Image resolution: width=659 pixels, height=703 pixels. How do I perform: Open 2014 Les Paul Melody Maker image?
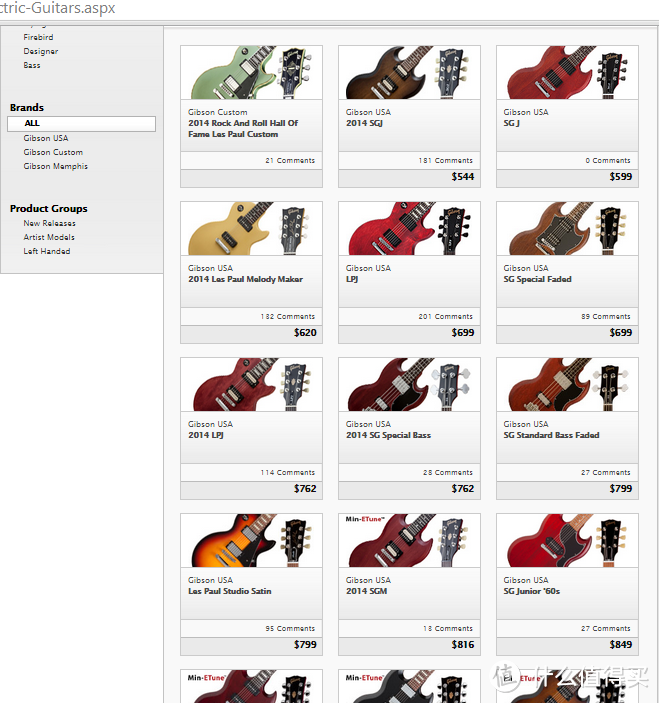pyautogui.click(x=251, y=228)
